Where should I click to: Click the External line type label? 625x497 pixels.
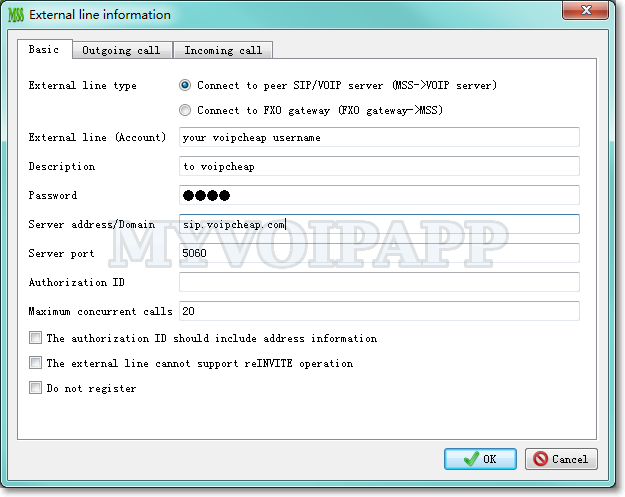tap(83, 86)
